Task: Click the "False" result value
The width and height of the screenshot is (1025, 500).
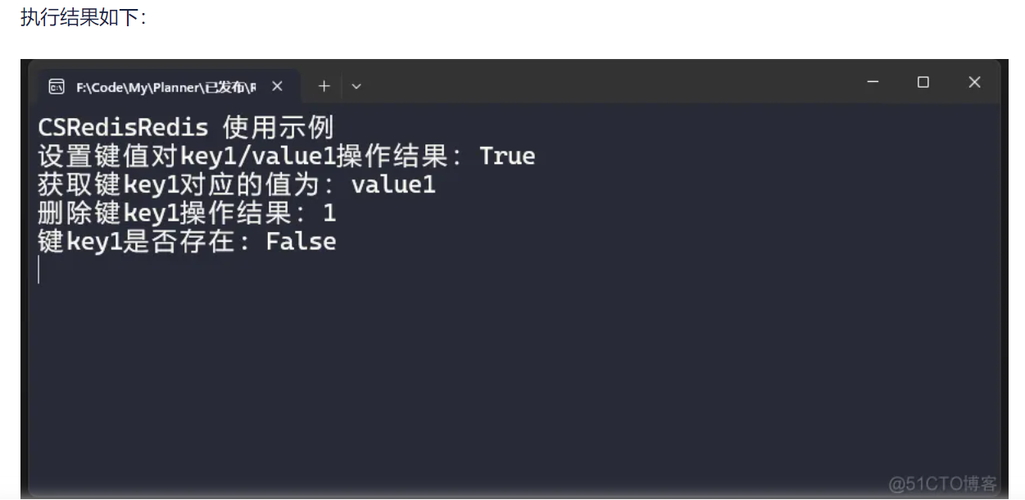Action: point(301,241)
